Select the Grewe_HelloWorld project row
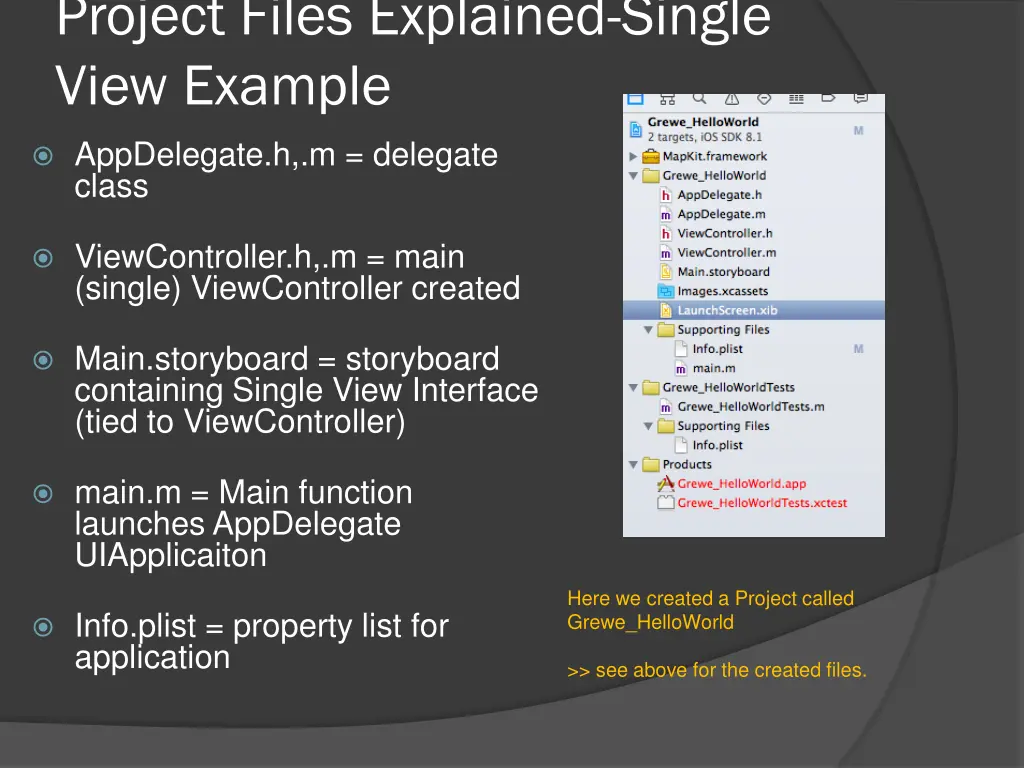The image size is (1024, 768). click(754, 129)
